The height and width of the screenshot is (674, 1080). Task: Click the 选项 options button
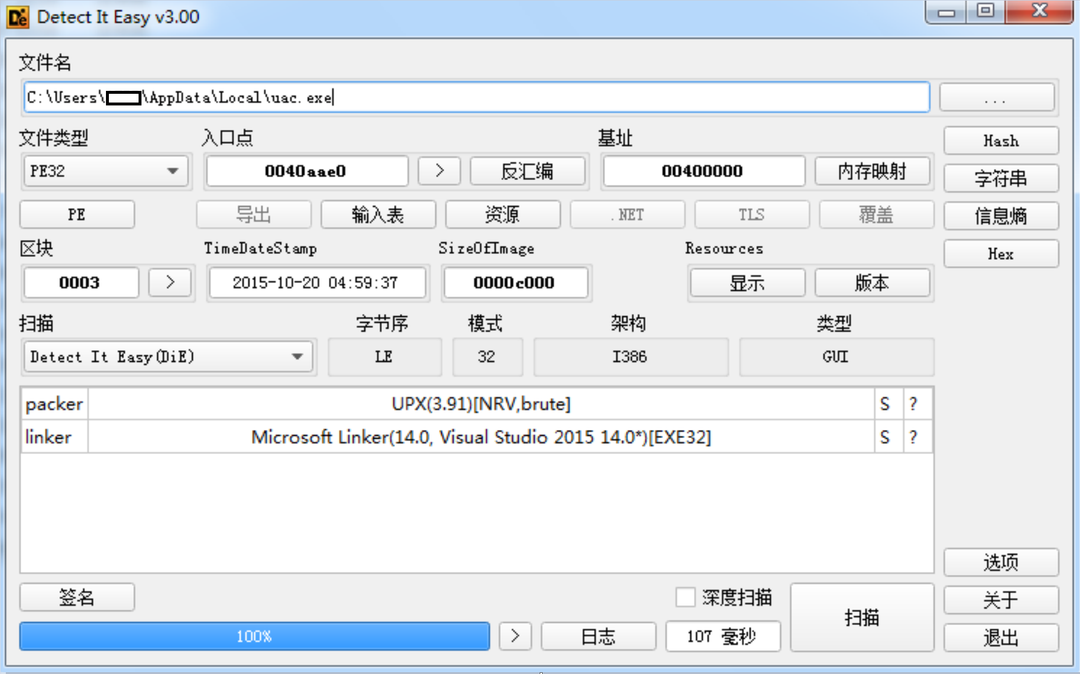(1001, 562)
